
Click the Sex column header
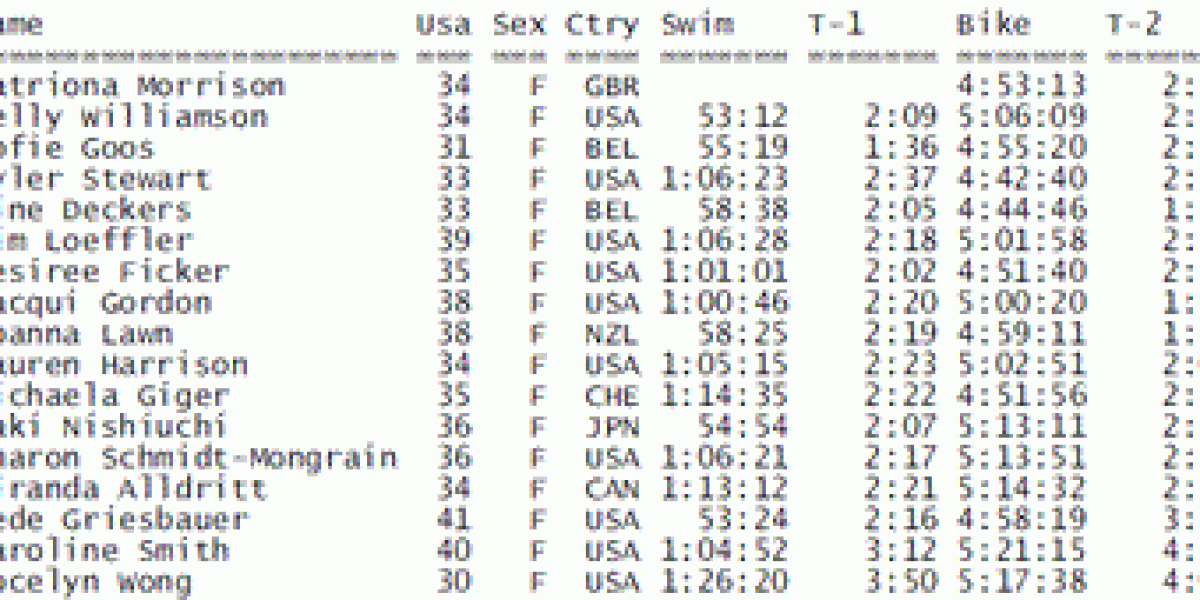tap(520, 24)
